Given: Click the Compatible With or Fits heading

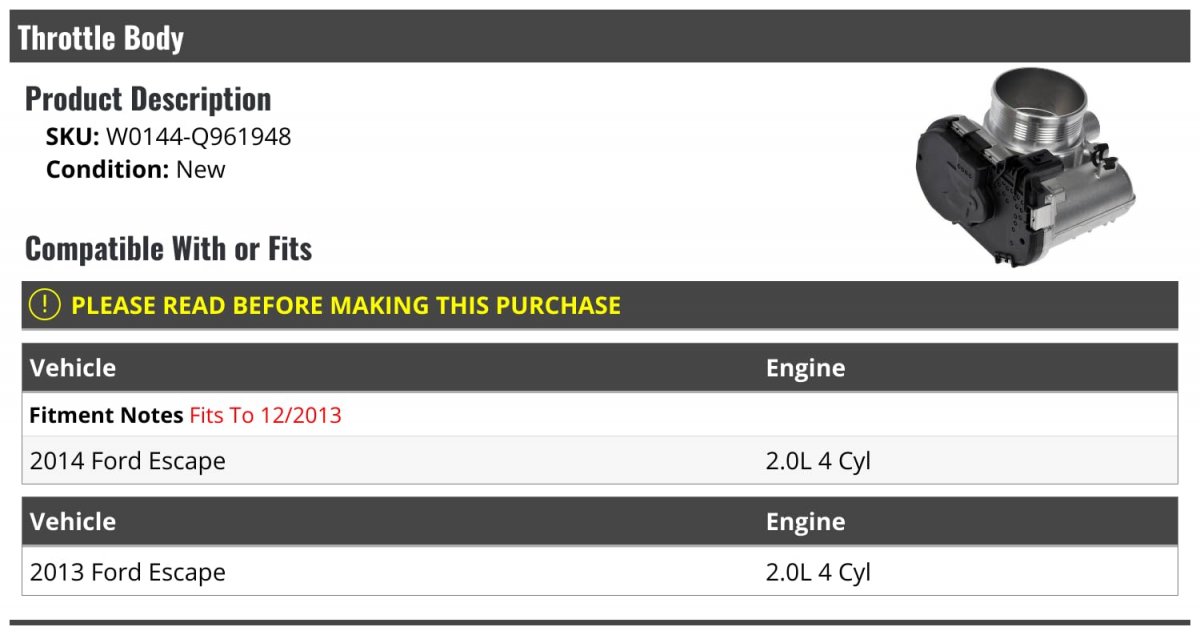Looking at the screenshot, I should (169, 248).
